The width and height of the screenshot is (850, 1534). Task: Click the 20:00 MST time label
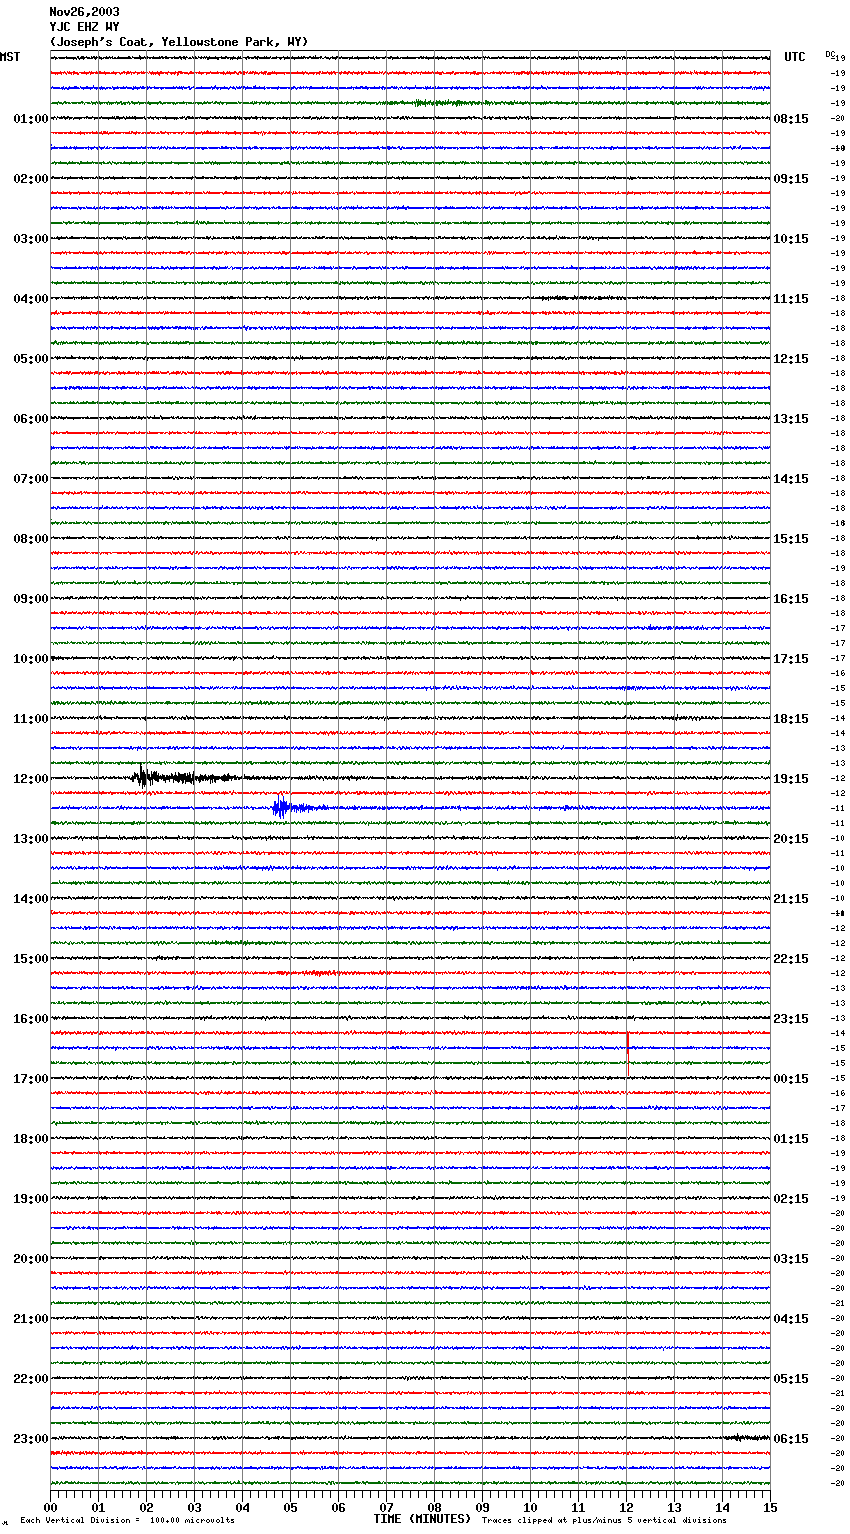pyautogui.click(x=31, y=1259)
